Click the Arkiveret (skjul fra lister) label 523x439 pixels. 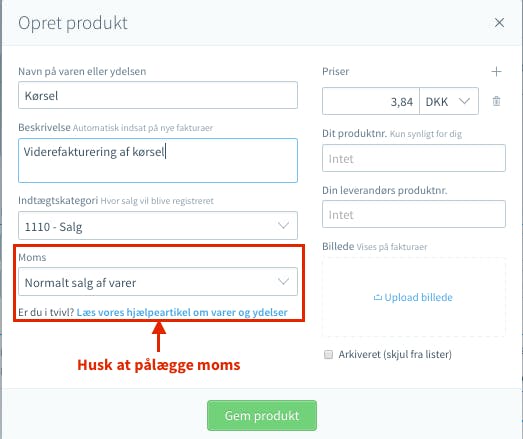[395, 354]
